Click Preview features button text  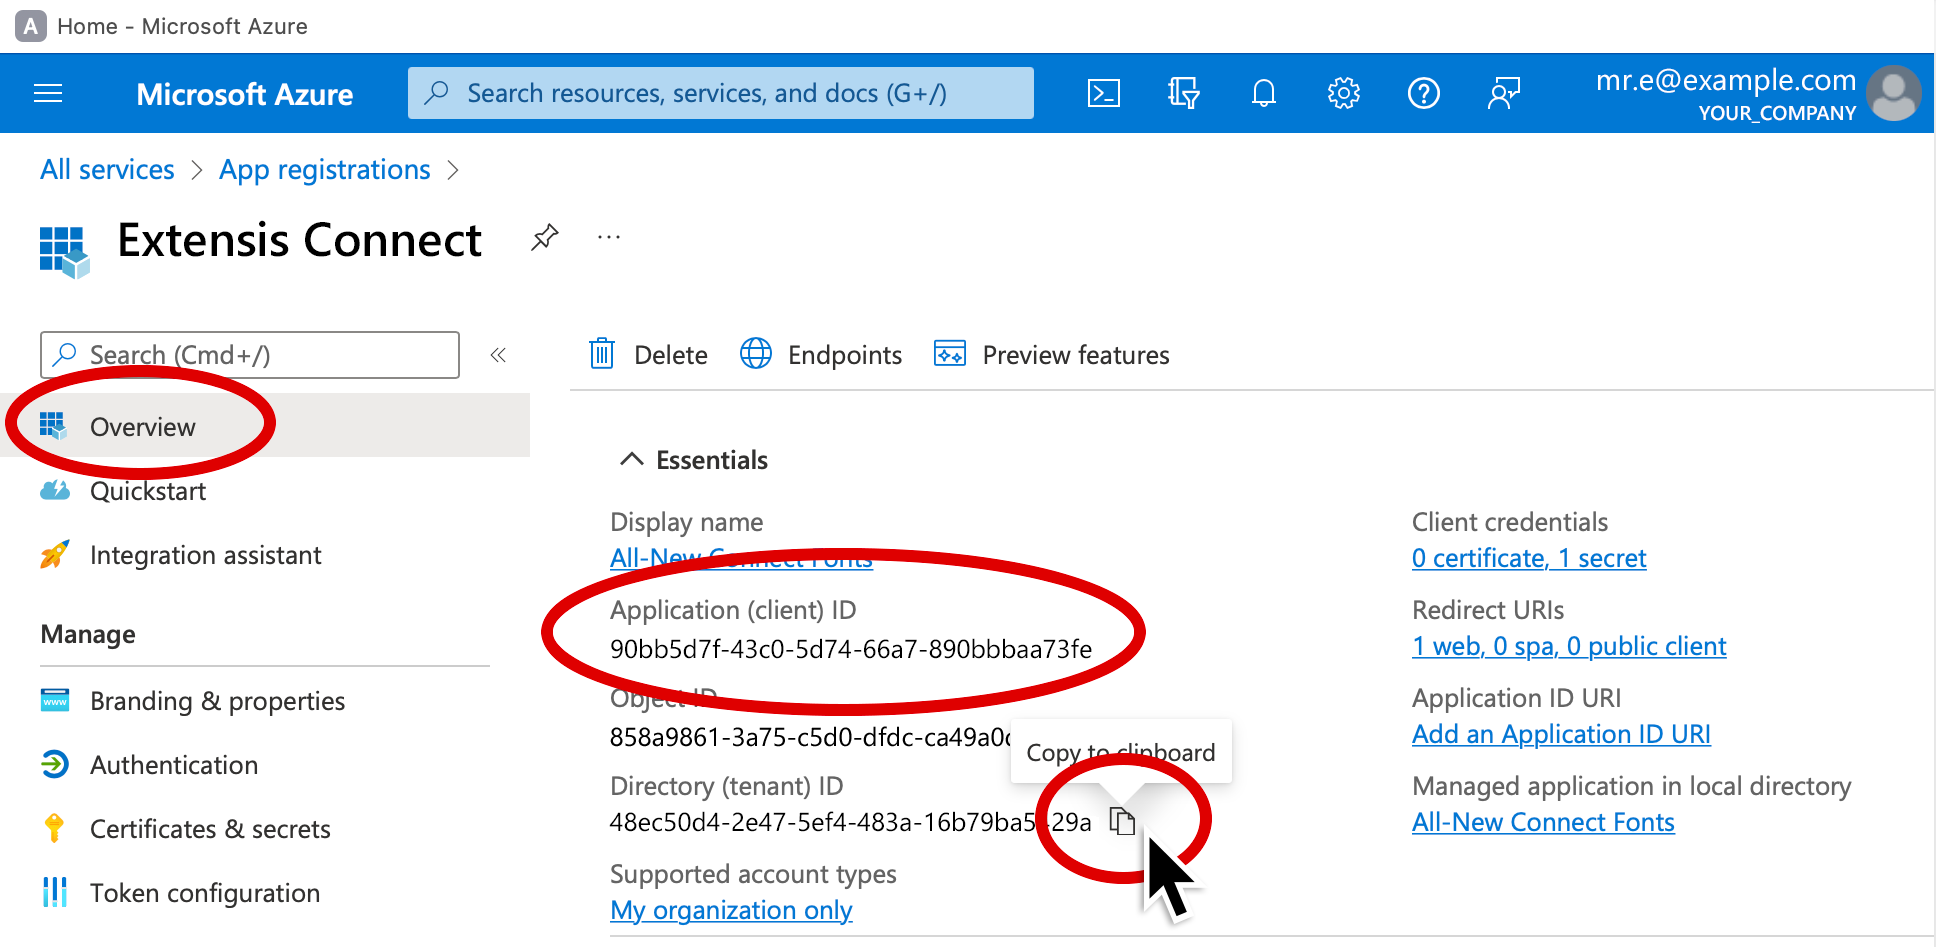point(1076,355)
